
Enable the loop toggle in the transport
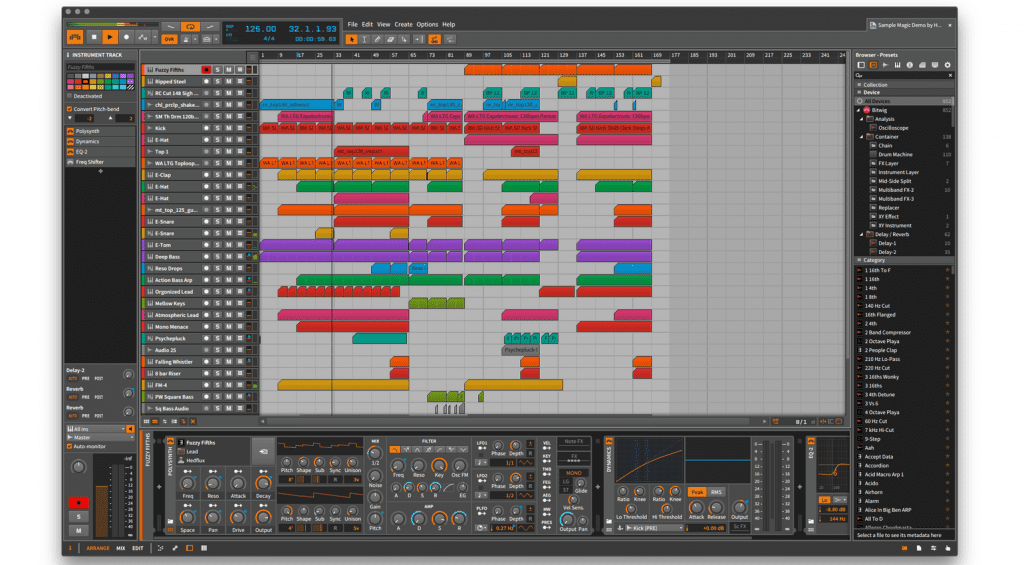[190, 27]
